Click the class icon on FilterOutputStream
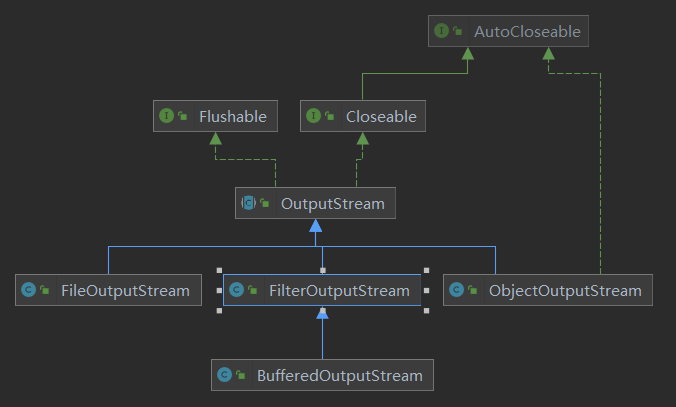Image resolution: width=676 pixels, height=407 pixels. (x=236, y=291)
